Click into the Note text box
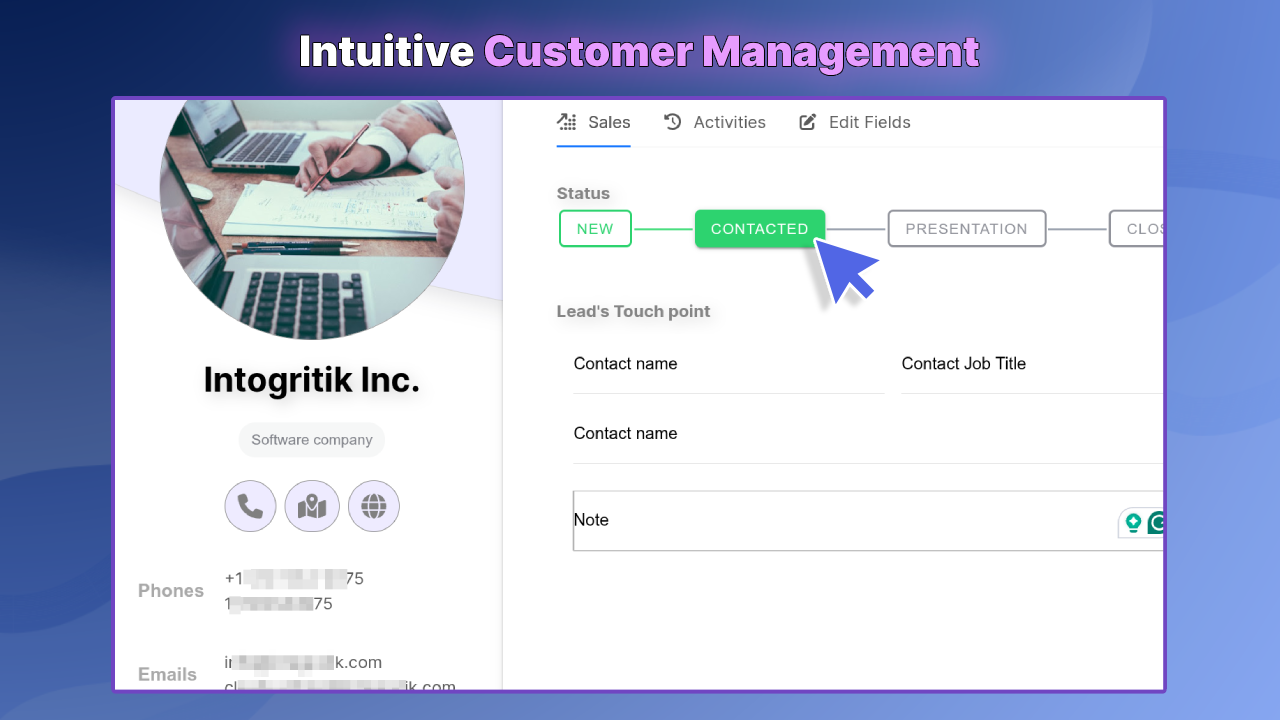1280x720 pixels. 868,521
